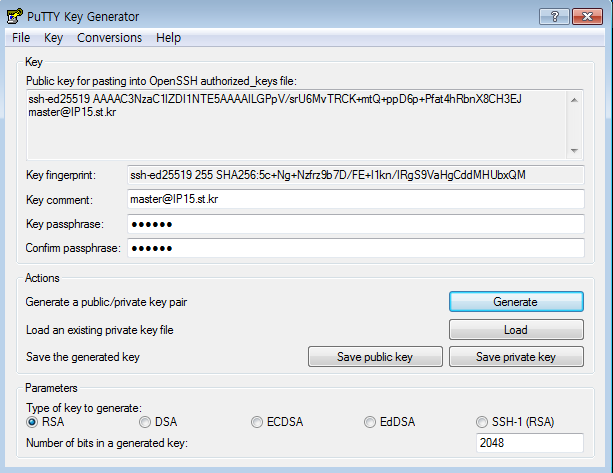Click the Load button

point(516,330)
